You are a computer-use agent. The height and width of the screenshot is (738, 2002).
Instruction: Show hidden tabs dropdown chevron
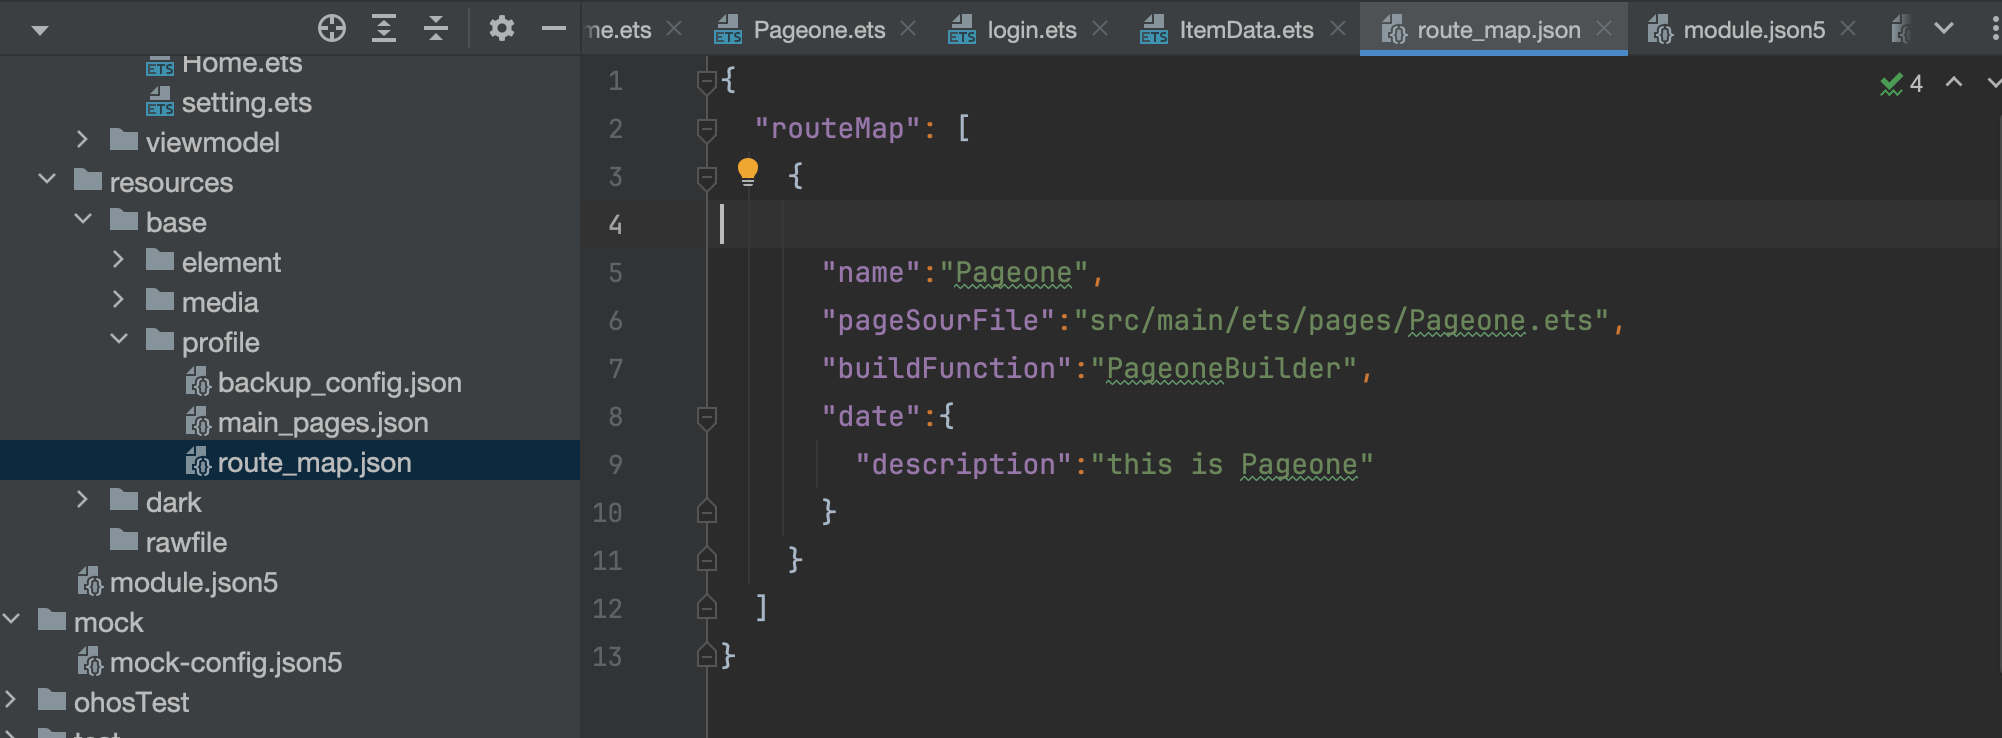1943,29
